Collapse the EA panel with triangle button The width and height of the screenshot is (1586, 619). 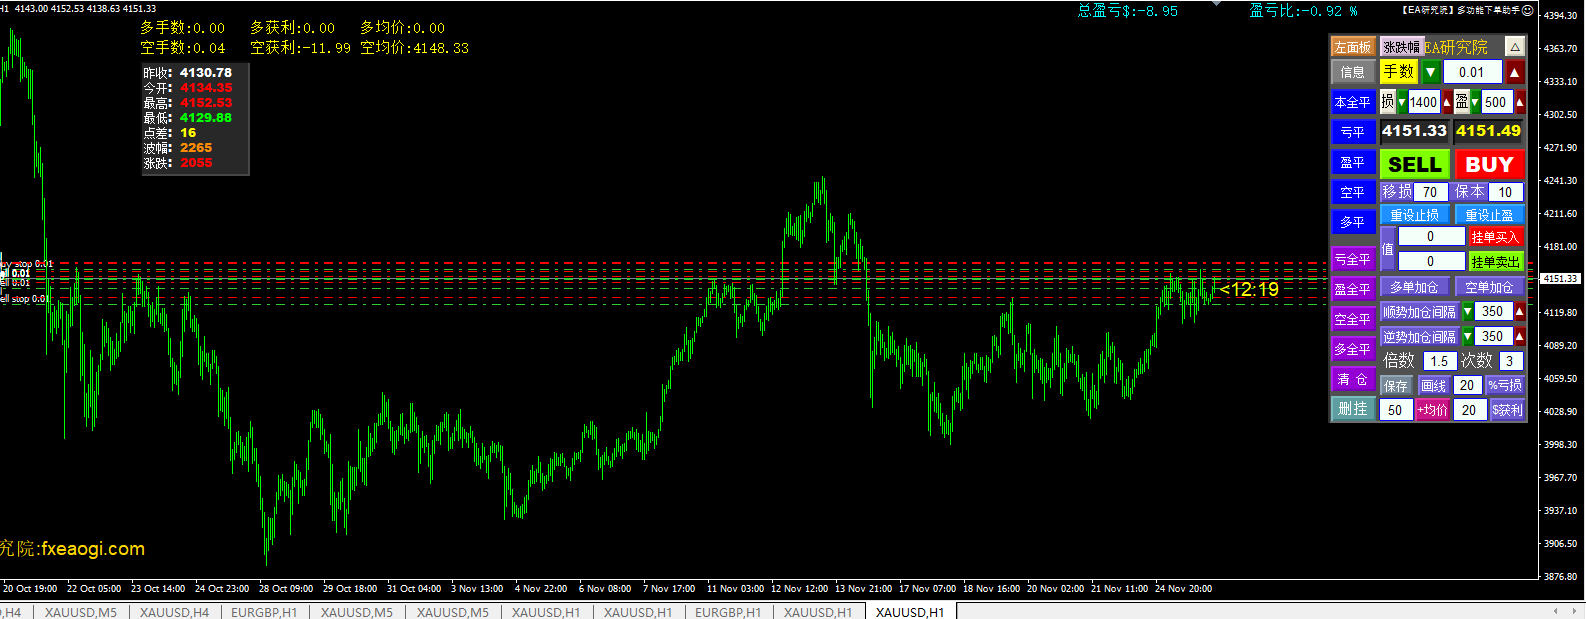click(1515, 47)
